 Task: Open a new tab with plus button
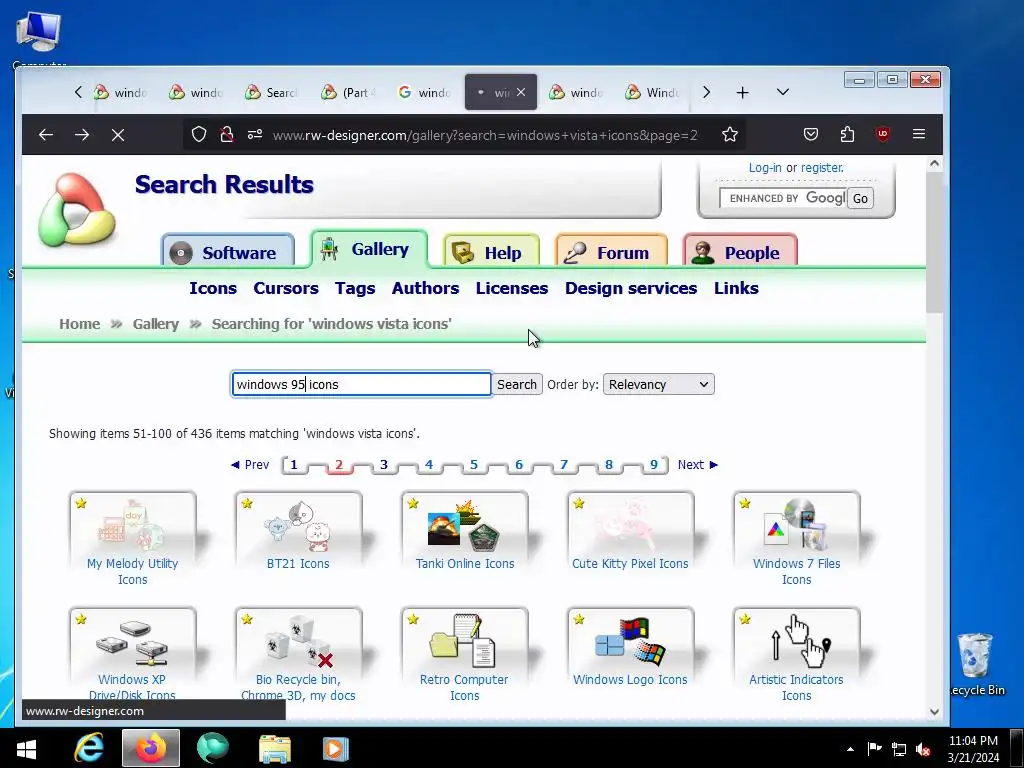click(x=743, y=93)
